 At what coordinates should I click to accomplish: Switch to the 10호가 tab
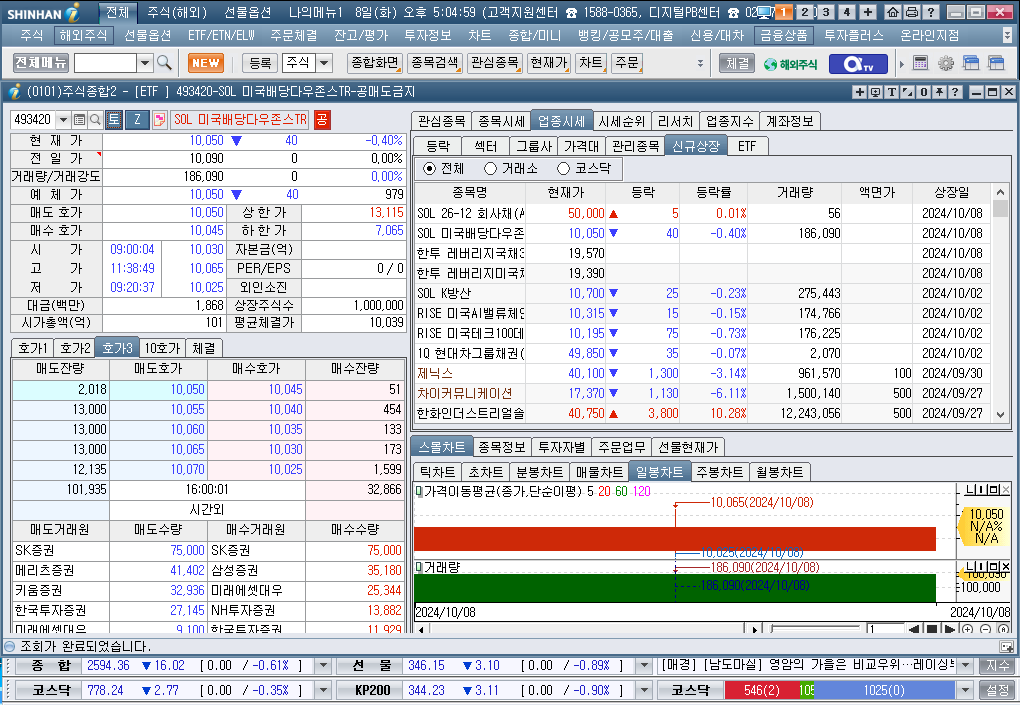162,348
